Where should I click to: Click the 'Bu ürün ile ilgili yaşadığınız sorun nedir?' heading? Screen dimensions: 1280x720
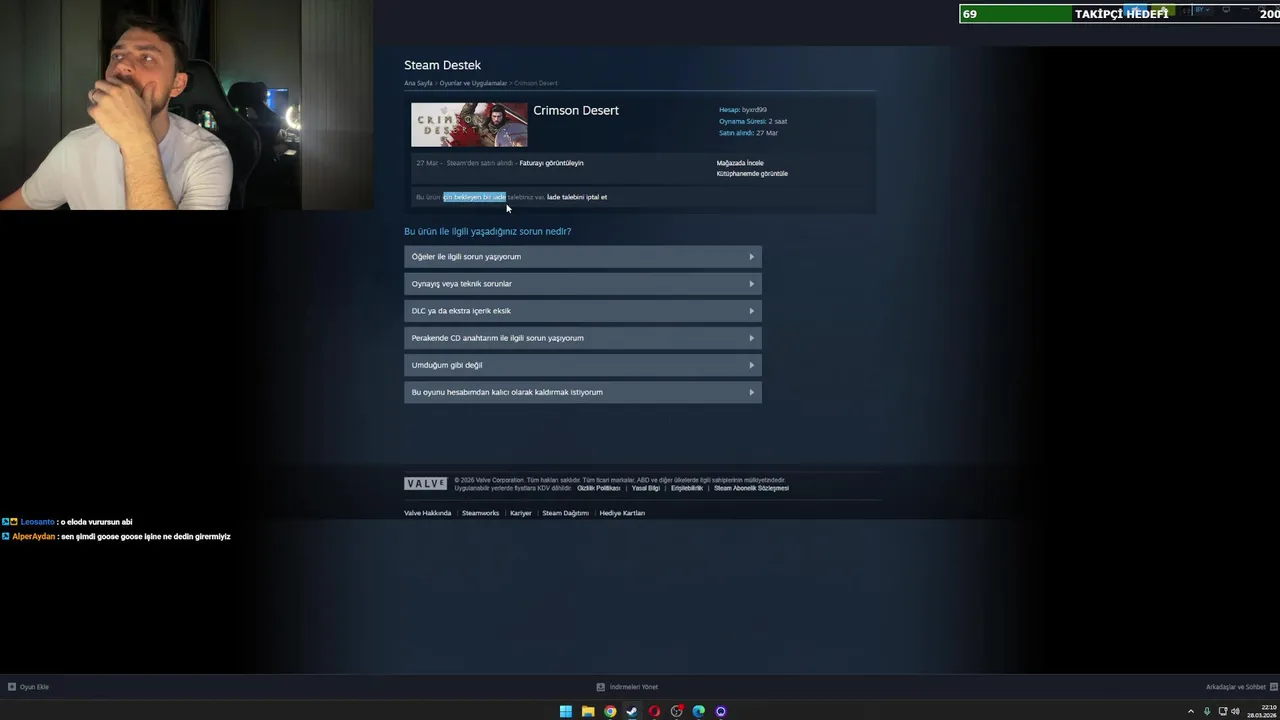tap(487, 231)
